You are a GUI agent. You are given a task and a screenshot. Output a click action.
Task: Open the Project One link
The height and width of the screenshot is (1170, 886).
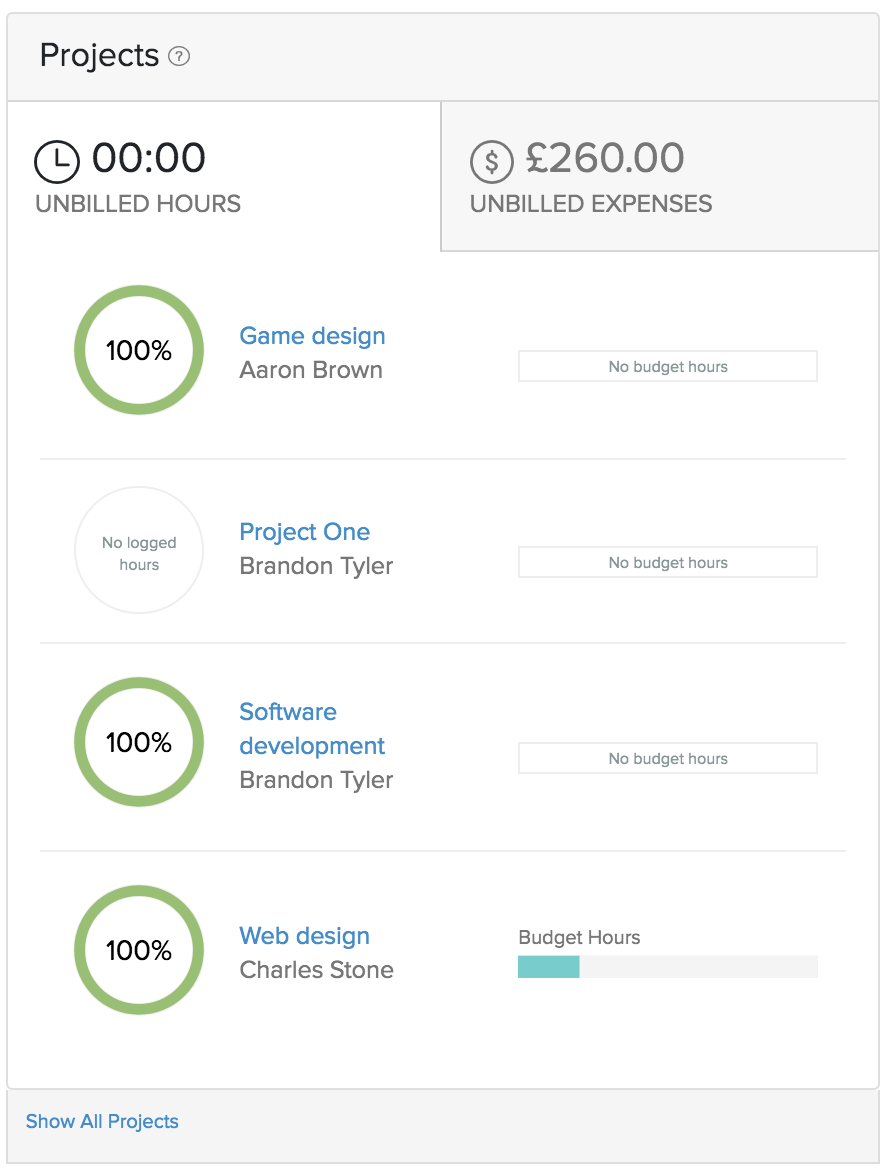click(x=304, y=532)
